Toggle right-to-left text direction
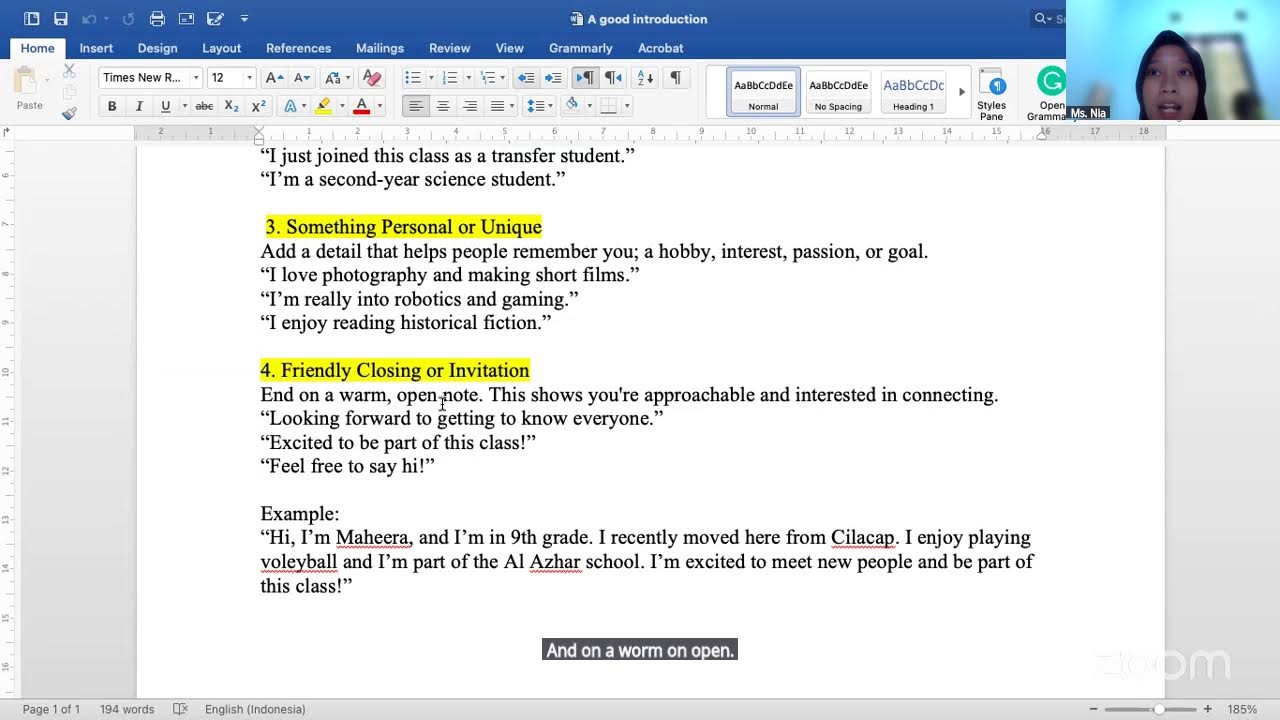 (613, 77)
